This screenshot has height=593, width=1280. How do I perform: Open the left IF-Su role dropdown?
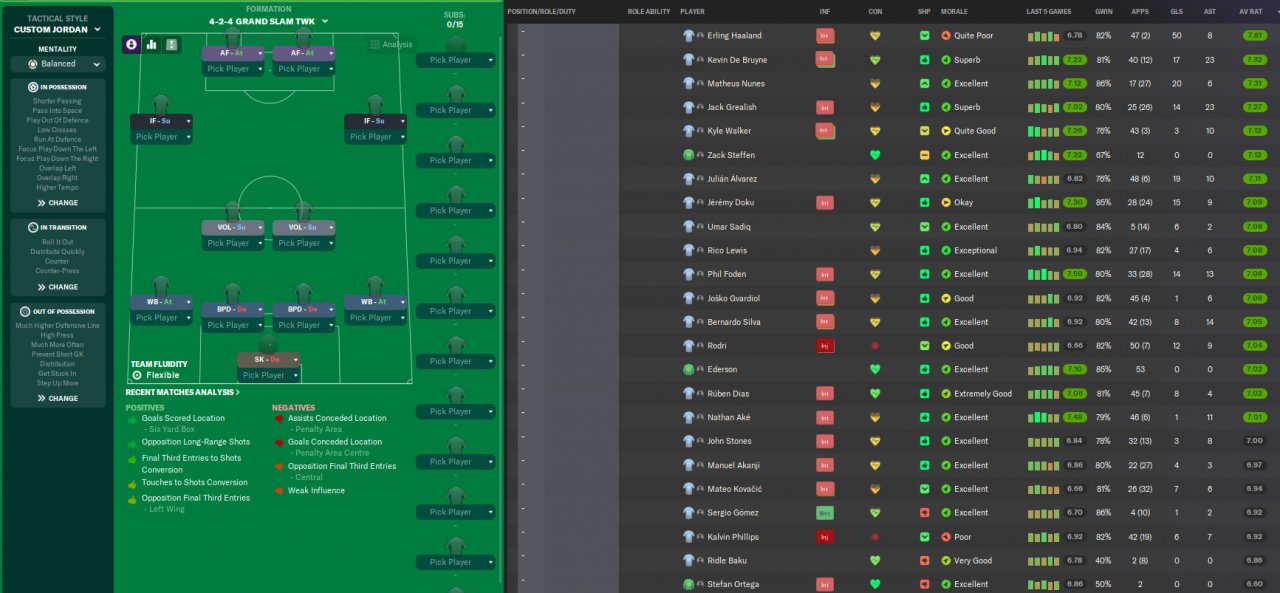coord(160,121)
